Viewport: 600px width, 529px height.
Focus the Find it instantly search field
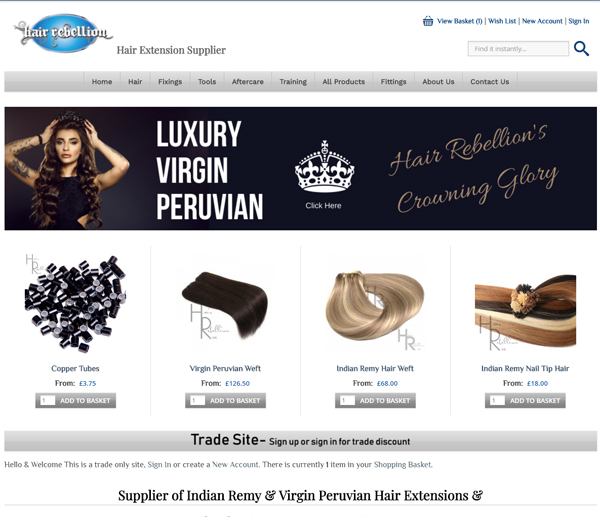pyautogui.click(x=518, y=49)
